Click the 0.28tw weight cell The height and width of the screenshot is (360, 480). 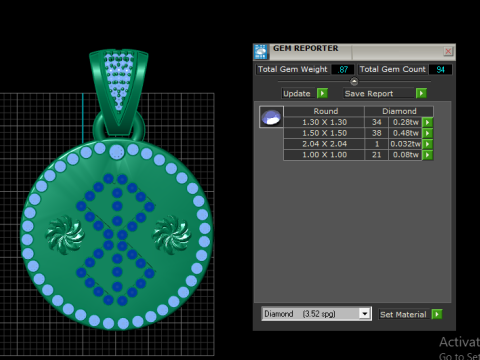click(406, 122)
